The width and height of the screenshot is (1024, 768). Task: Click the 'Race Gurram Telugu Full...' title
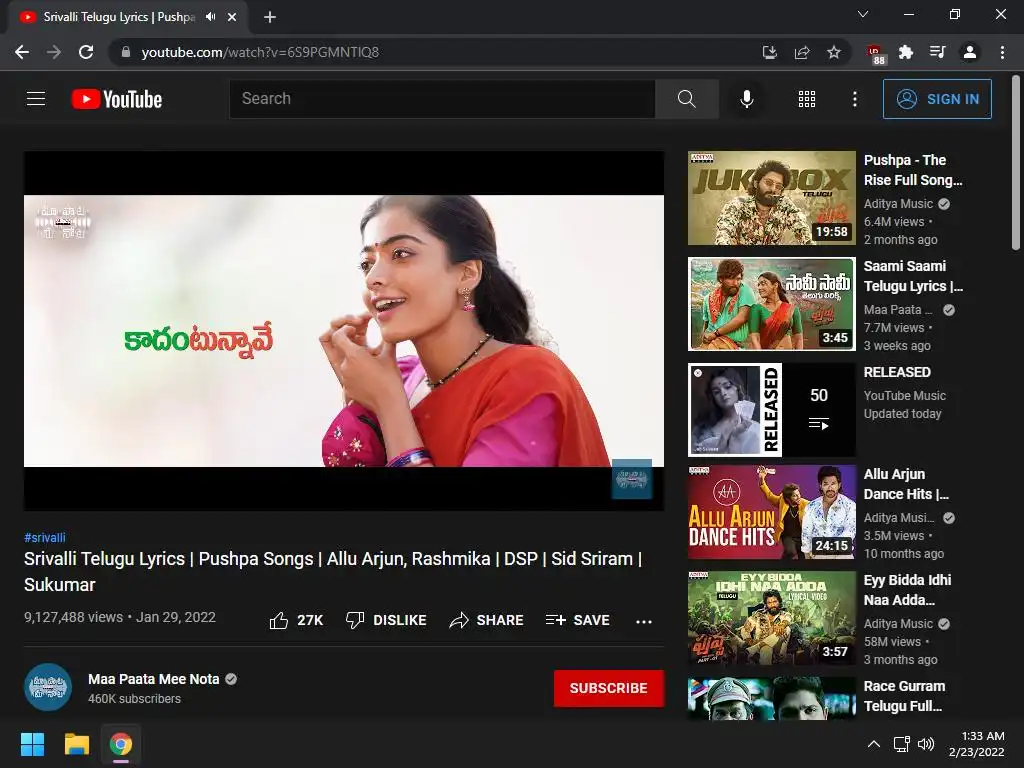click(x=904, y=696)
